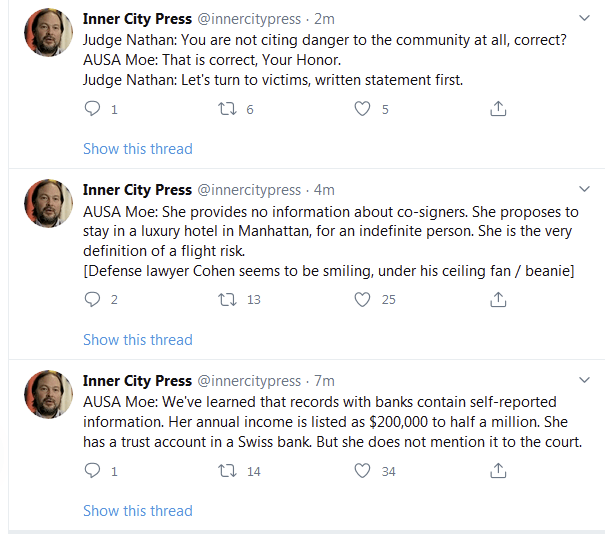Open the more-options chevron on the 2m tweet
The height and width of the screenshot is (534, 605).
pyautogui.click(x=585, y=19)
